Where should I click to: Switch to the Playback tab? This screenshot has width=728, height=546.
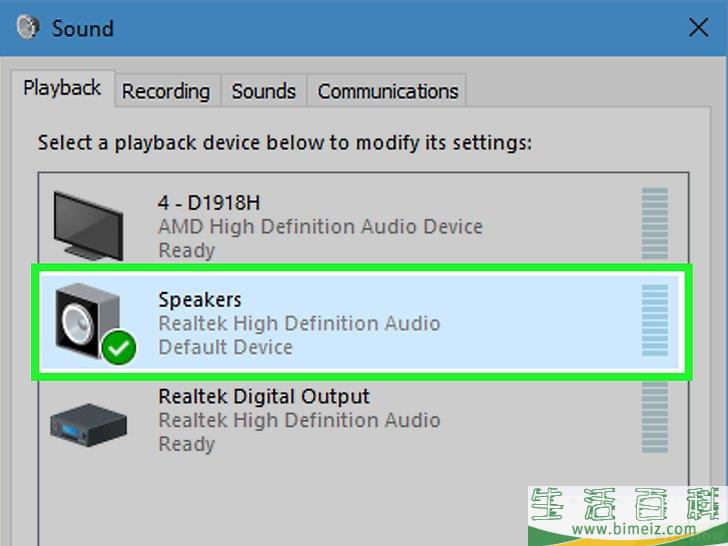(62, 88)
